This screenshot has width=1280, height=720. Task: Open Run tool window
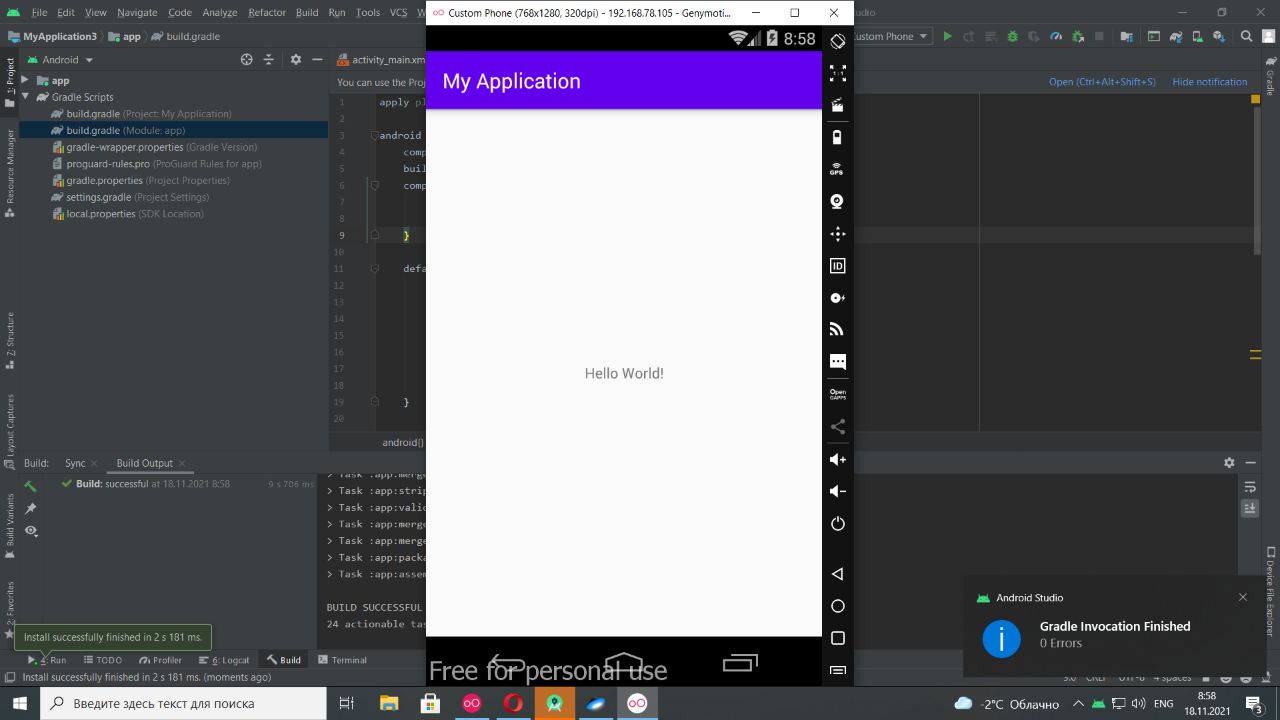47,660
